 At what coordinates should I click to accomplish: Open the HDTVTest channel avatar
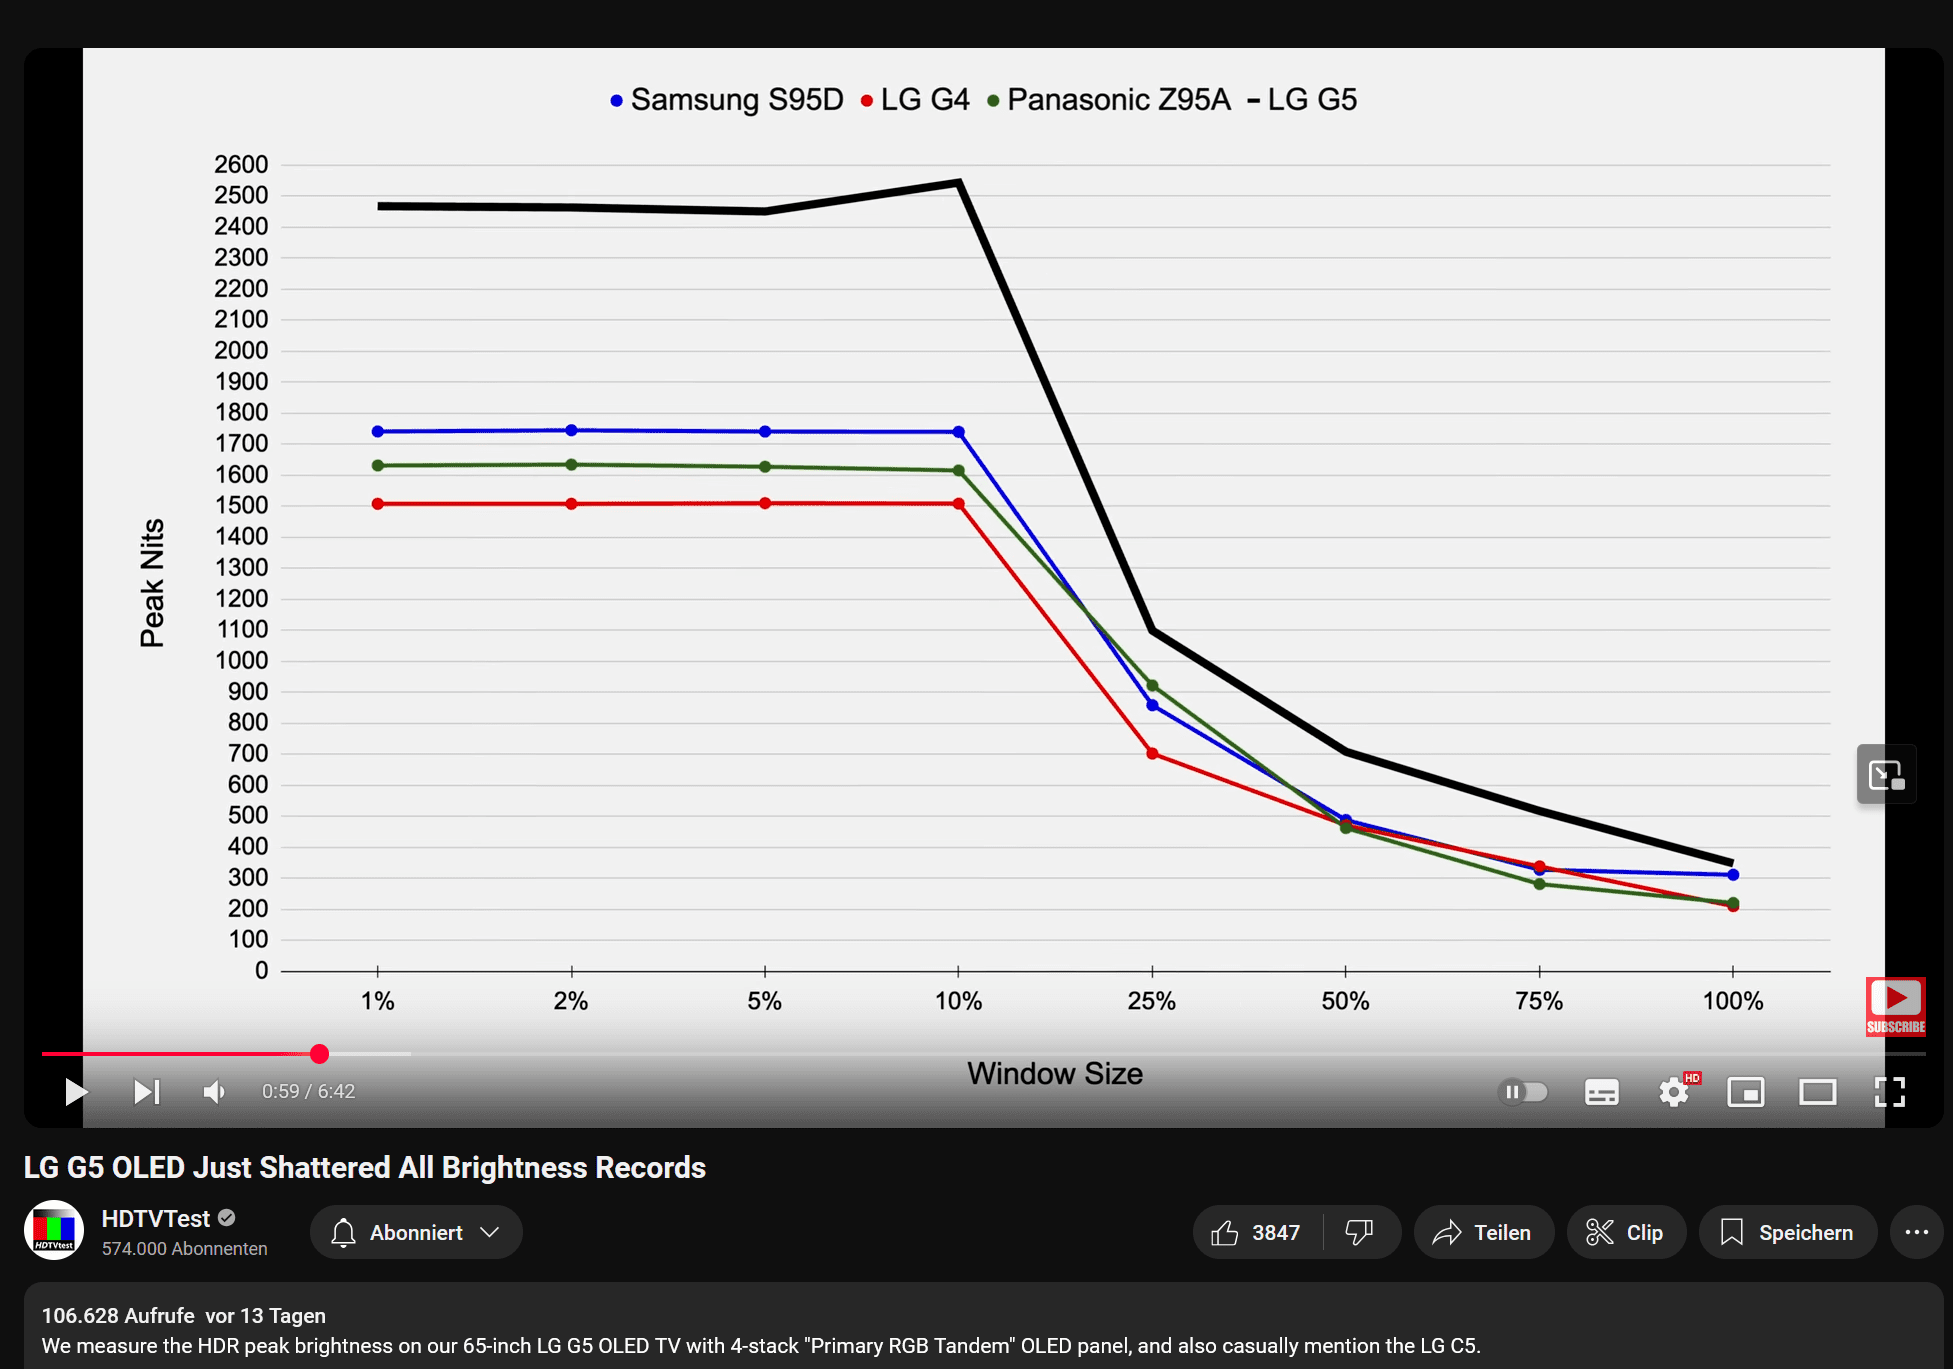pyautogui.click(x=53, y=1229)
